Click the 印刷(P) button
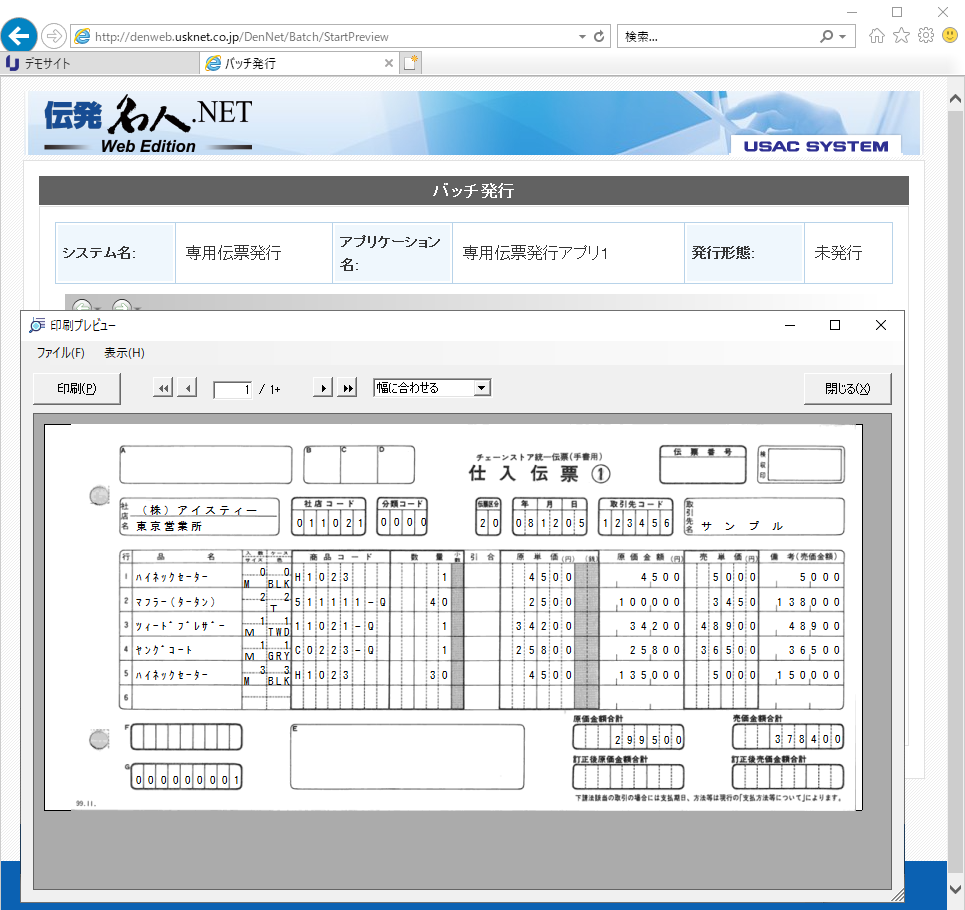This screenshot has width=965, height=910. click(x=77, y=389)
